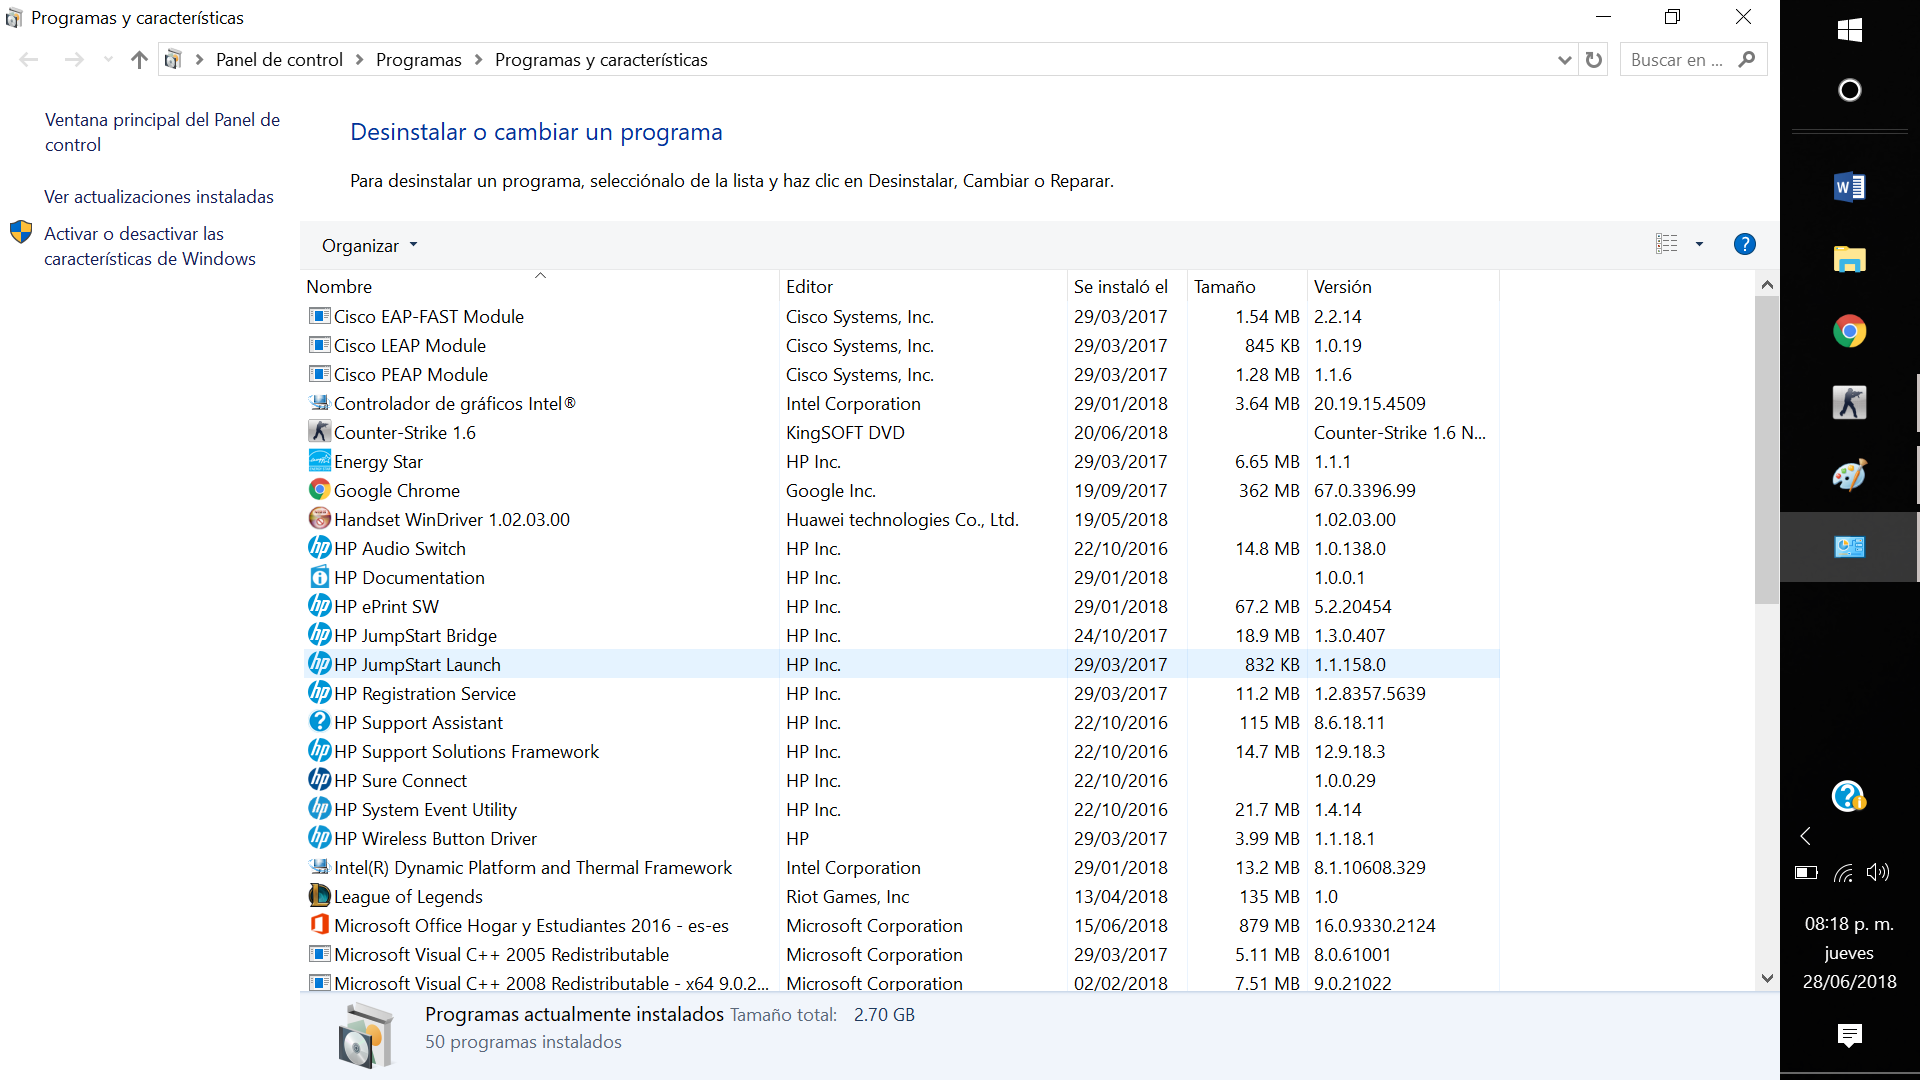Open help question mark button
Viewport: 1920px width, 1080px height.
[x=1744, y=244]
